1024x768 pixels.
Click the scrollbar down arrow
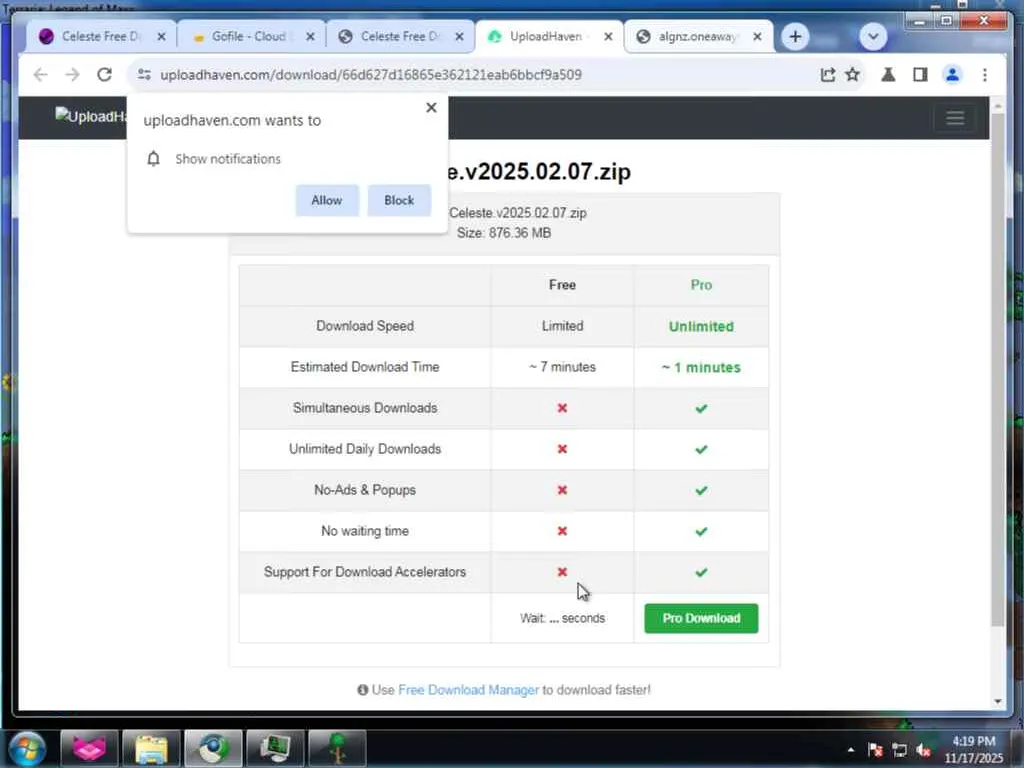pyautogui.click(x=997, y=701)
